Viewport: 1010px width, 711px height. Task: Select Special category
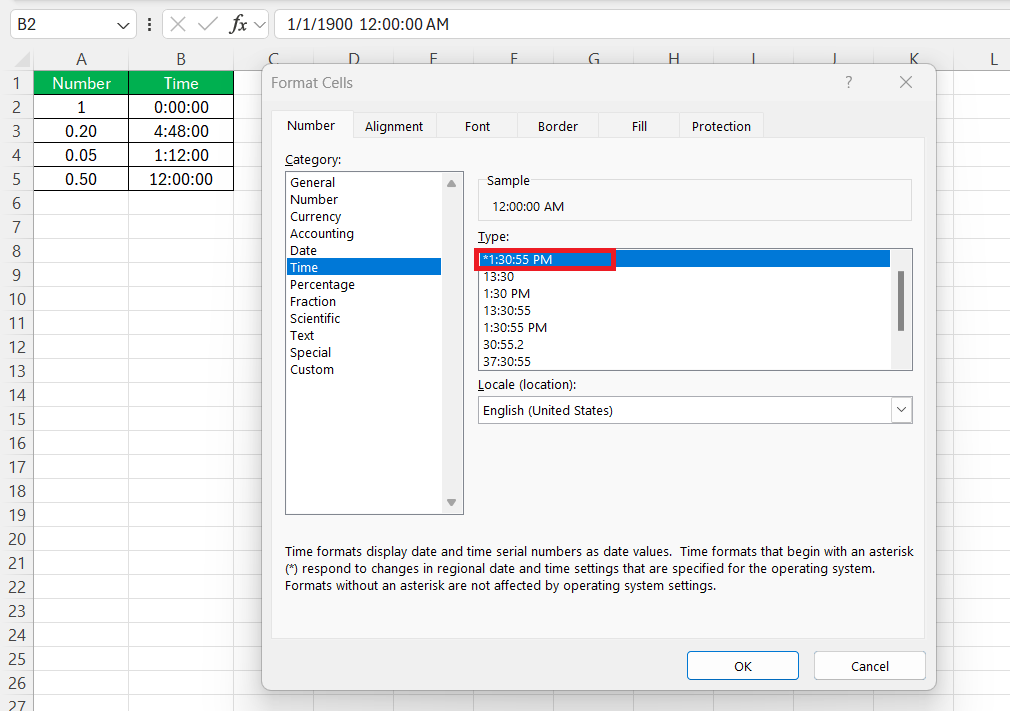click(364, 352)
